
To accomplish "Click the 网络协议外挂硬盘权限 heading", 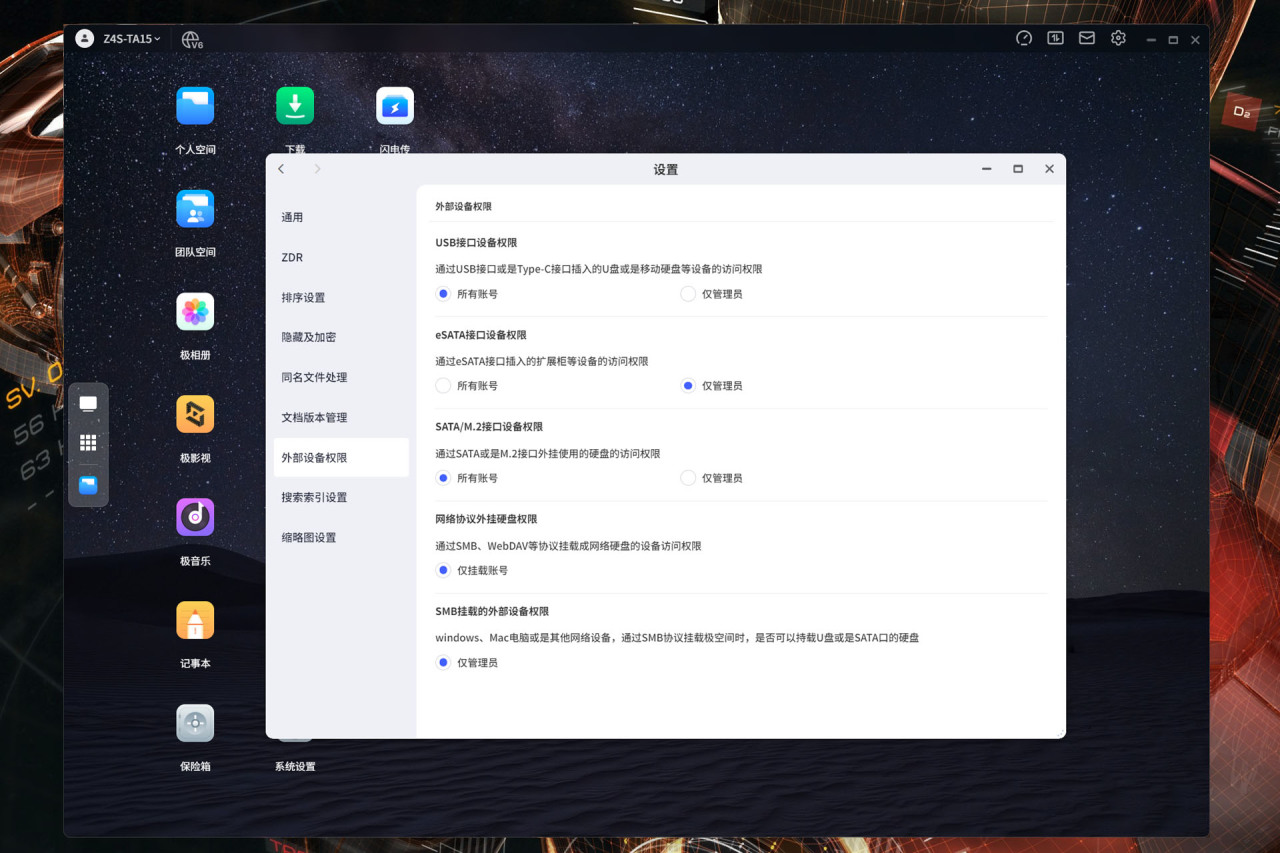I will point(486,519).
